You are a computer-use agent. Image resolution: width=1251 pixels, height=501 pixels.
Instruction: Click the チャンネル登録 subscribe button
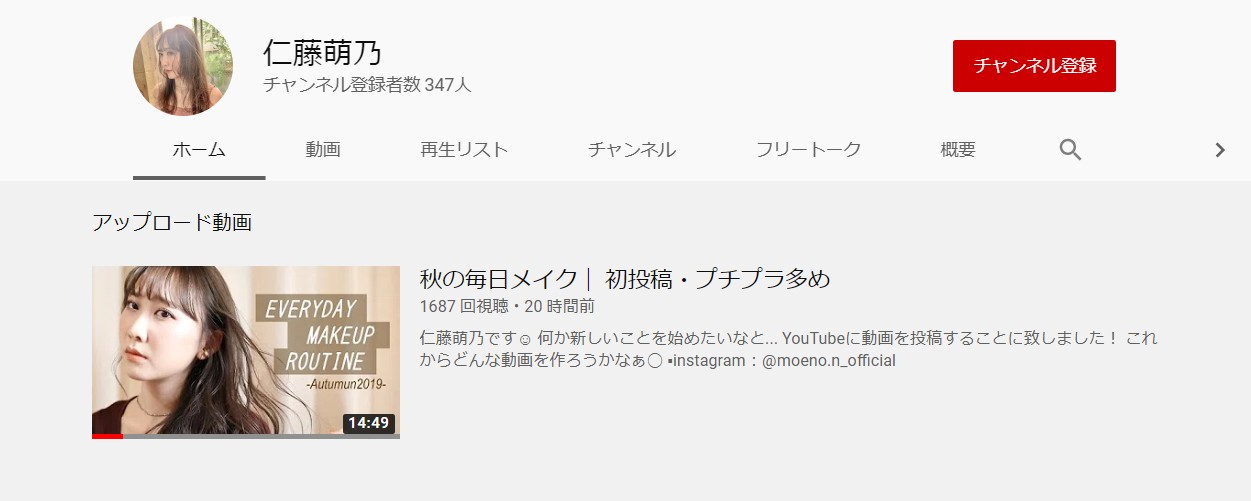(1034, 66)
